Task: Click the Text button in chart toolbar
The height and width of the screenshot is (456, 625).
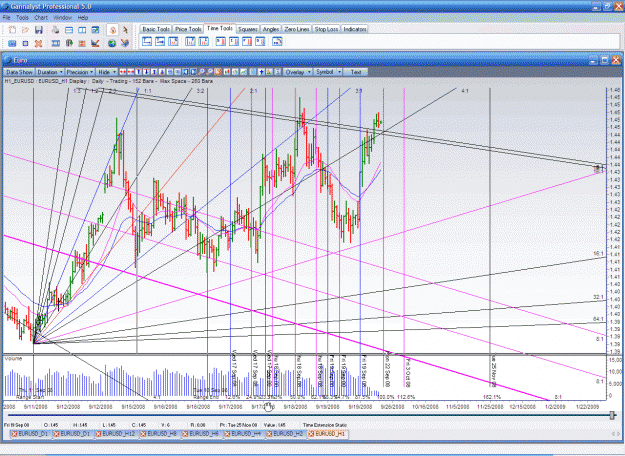Action: pos(356,72)
